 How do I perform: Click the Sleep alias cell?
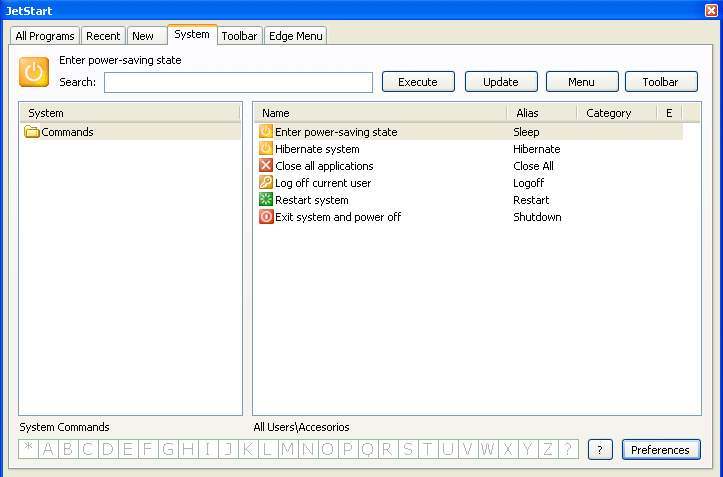click(526, 132)
